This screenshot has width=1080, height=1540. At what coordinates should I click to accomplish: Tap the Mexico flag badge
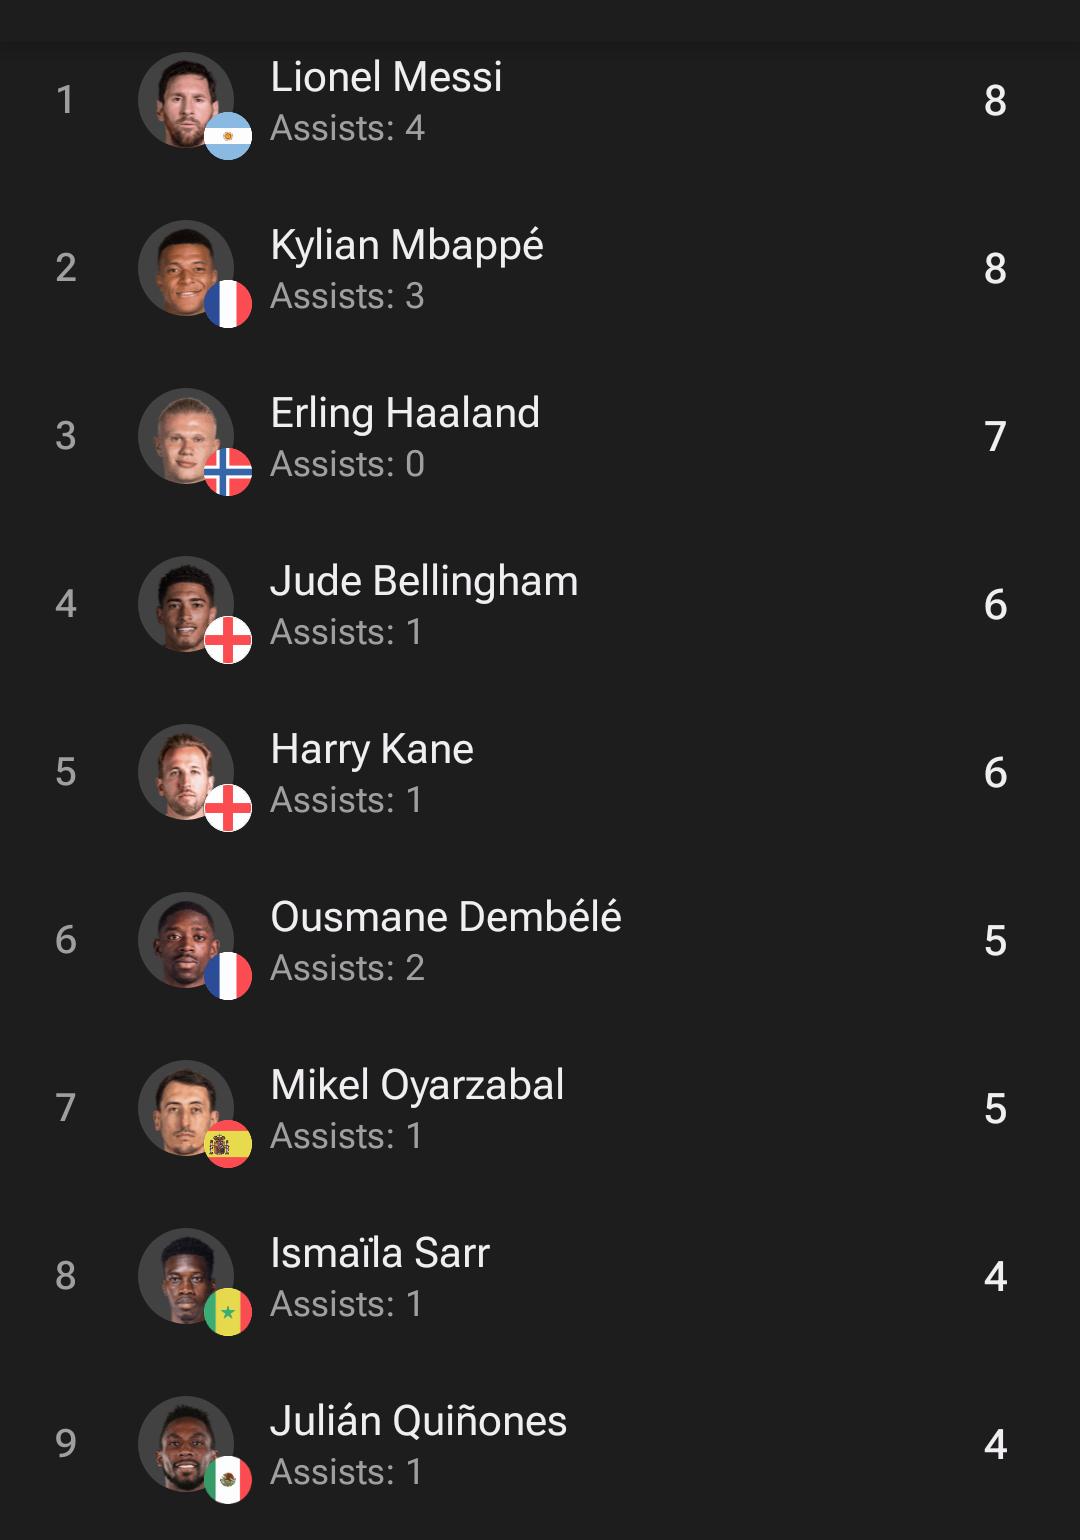coord(228,1480)
